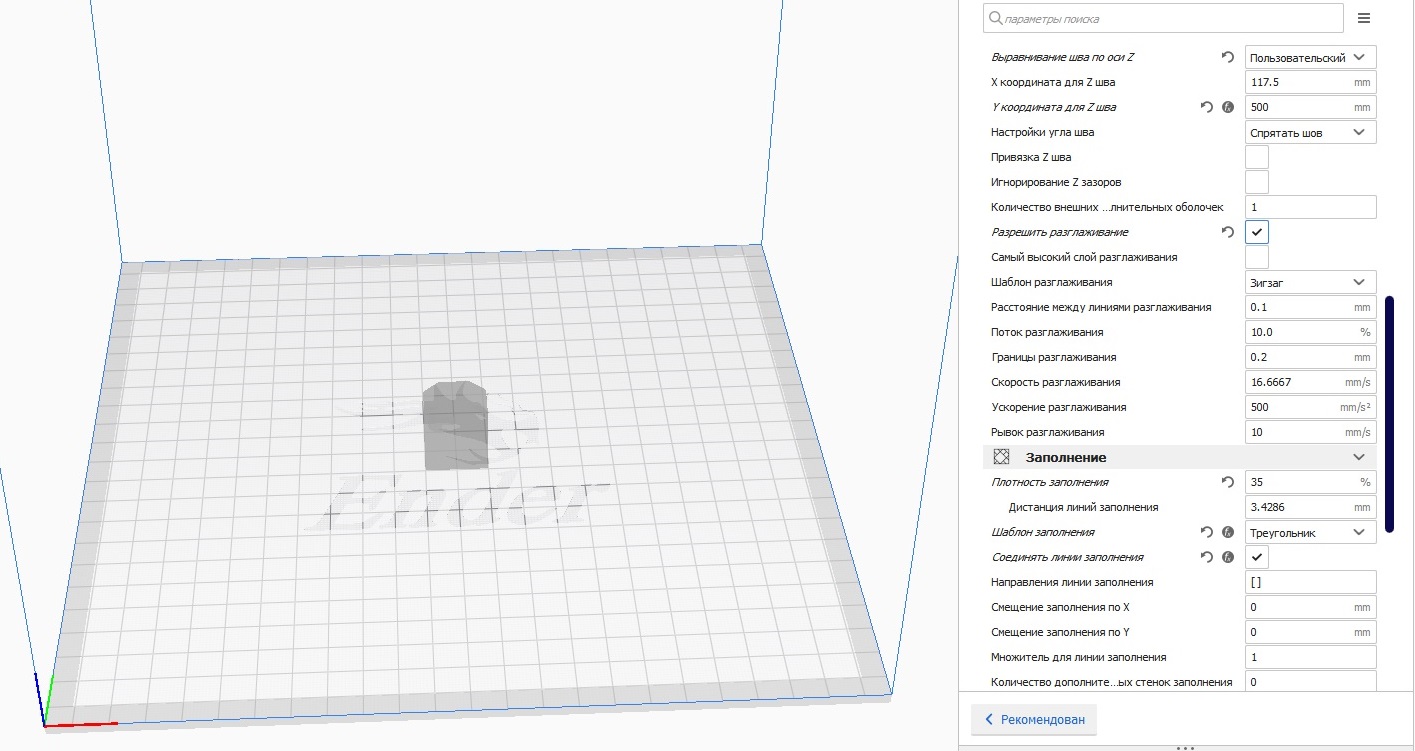Edit the Y coordinate for Z seam field
Viewport: 1415px width, 751px height.
1311,107
